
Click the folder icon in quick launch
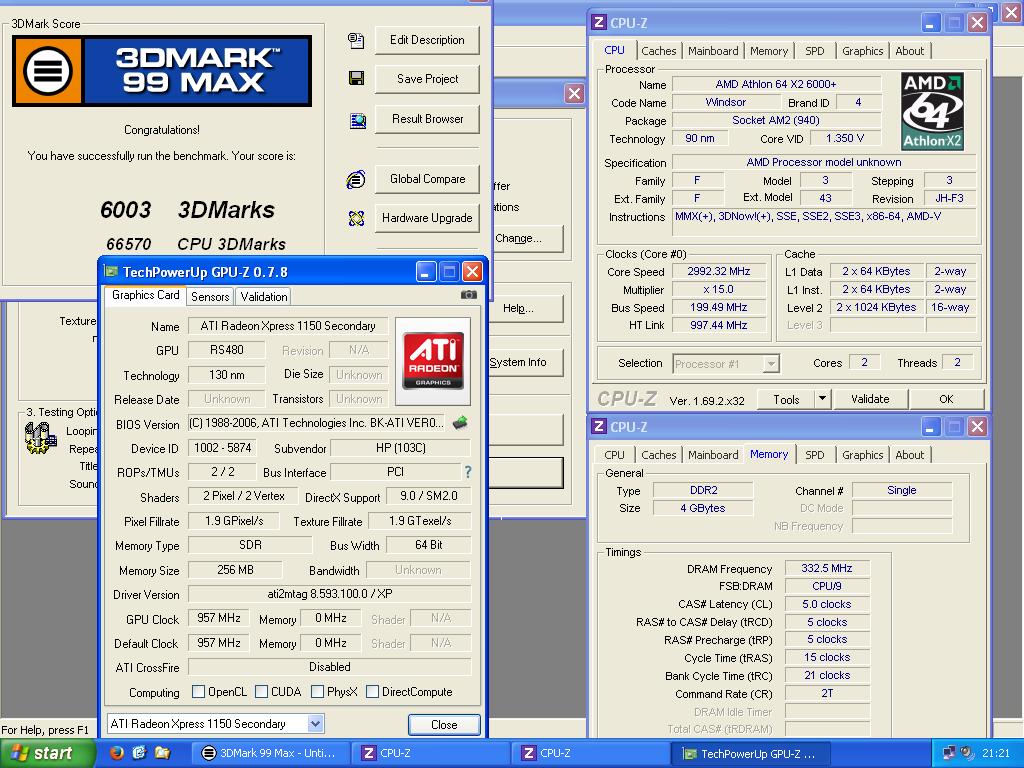[x=162, y=753]
